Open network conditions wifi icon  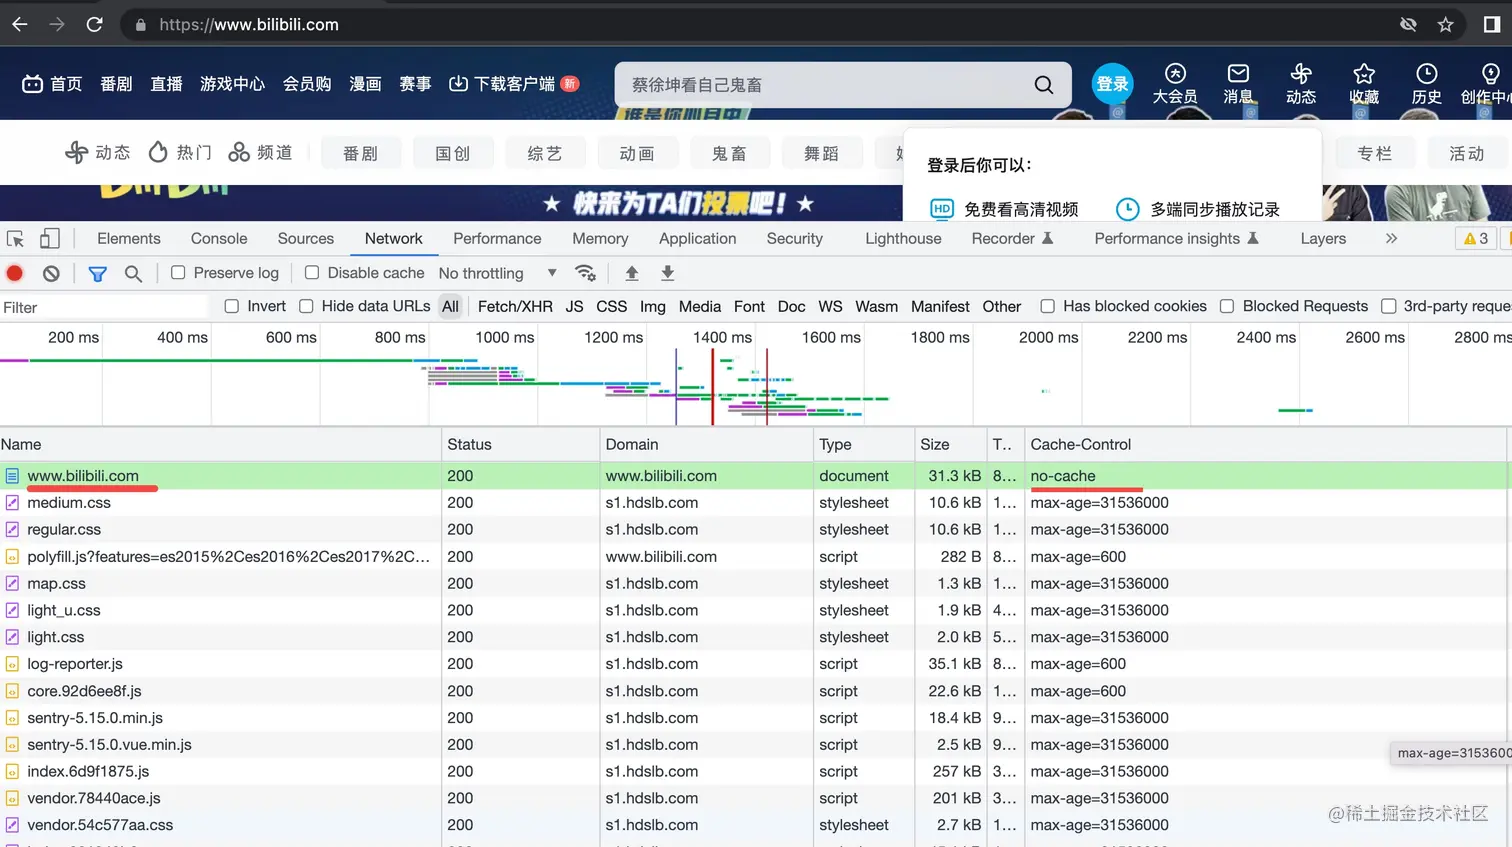586,273
